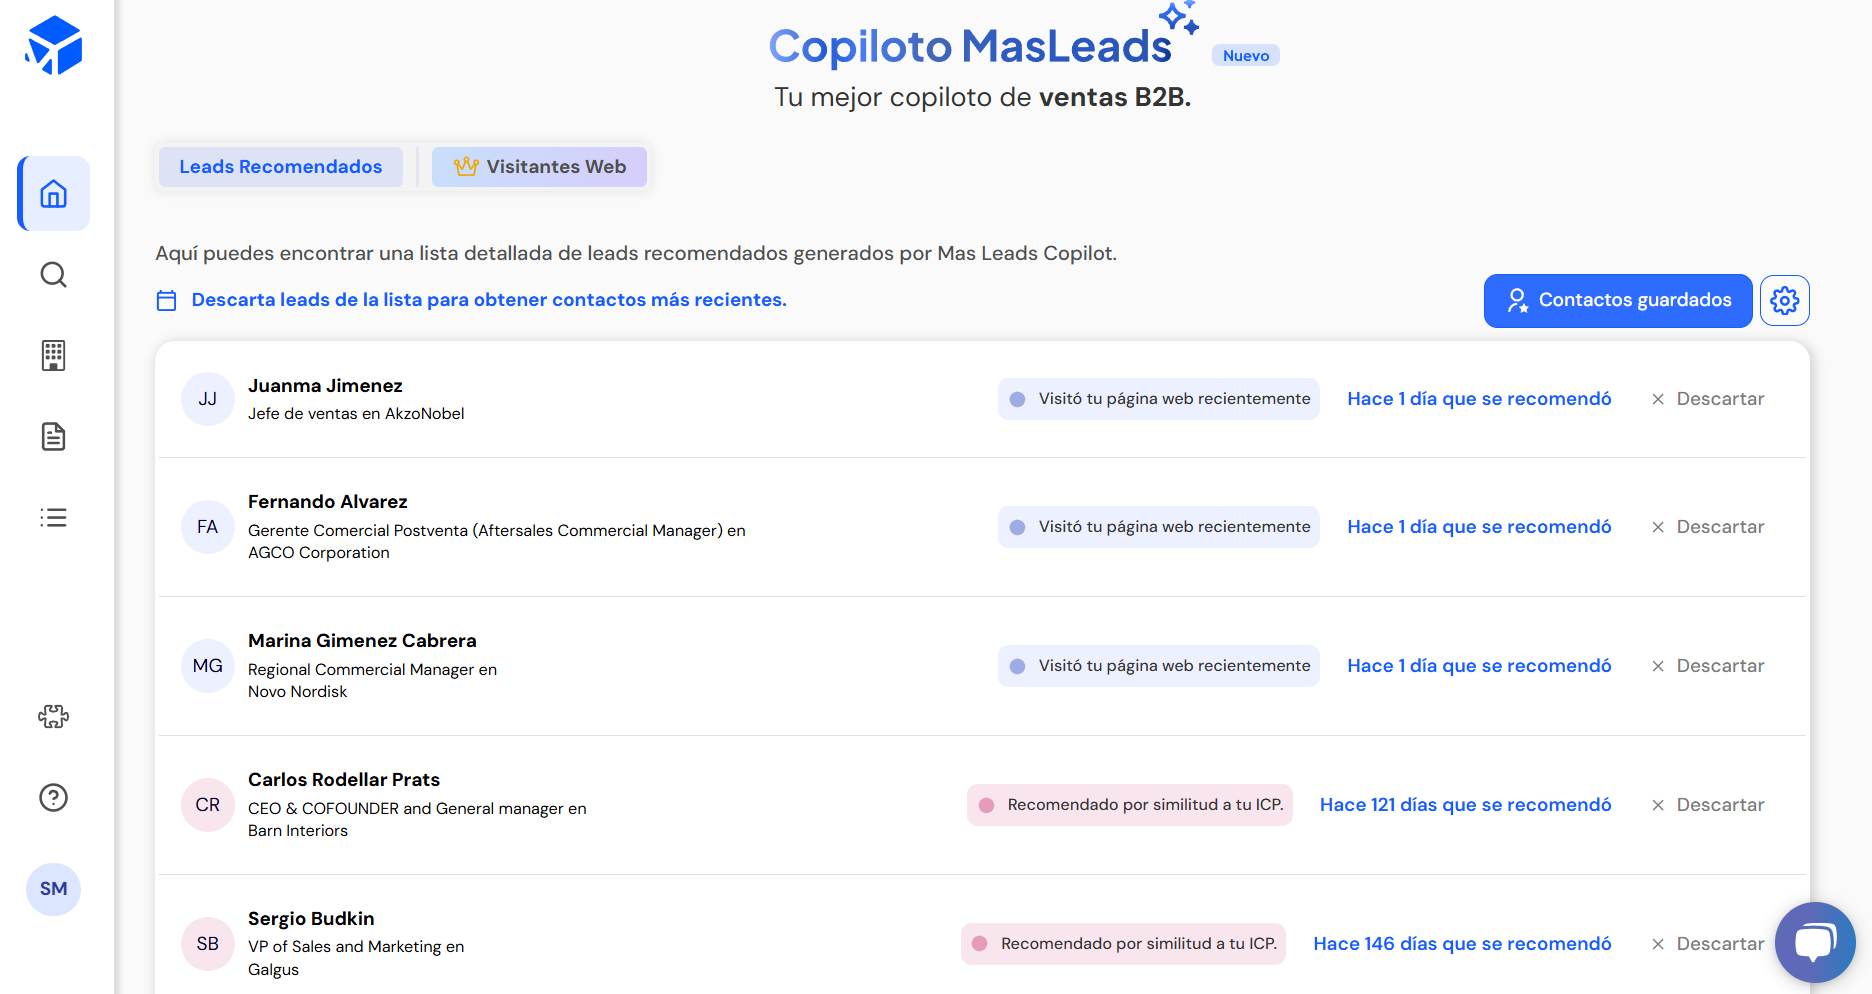Image resolution: width=1872 pixels, height=994 pixels.
Task: Switch to Leads Recomendados tab
Action: 281,167
